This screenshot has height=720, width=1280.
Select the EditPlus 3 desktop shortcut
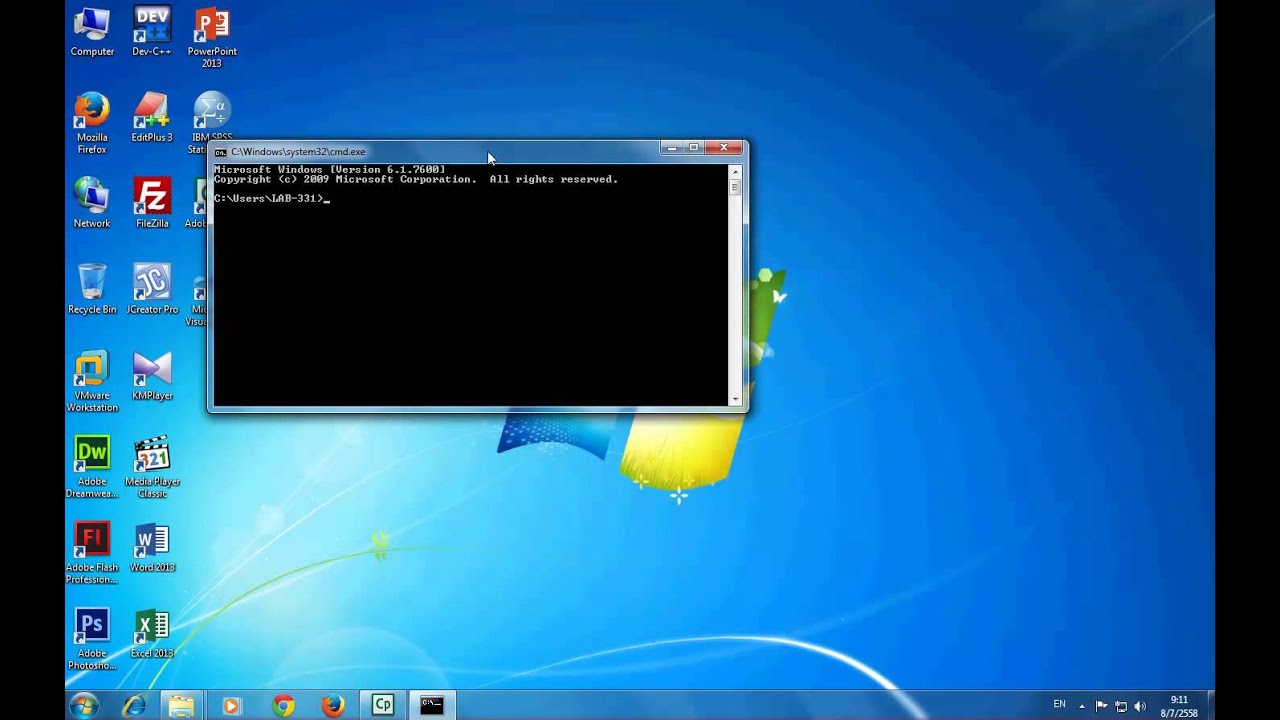(x=152, y=118)
